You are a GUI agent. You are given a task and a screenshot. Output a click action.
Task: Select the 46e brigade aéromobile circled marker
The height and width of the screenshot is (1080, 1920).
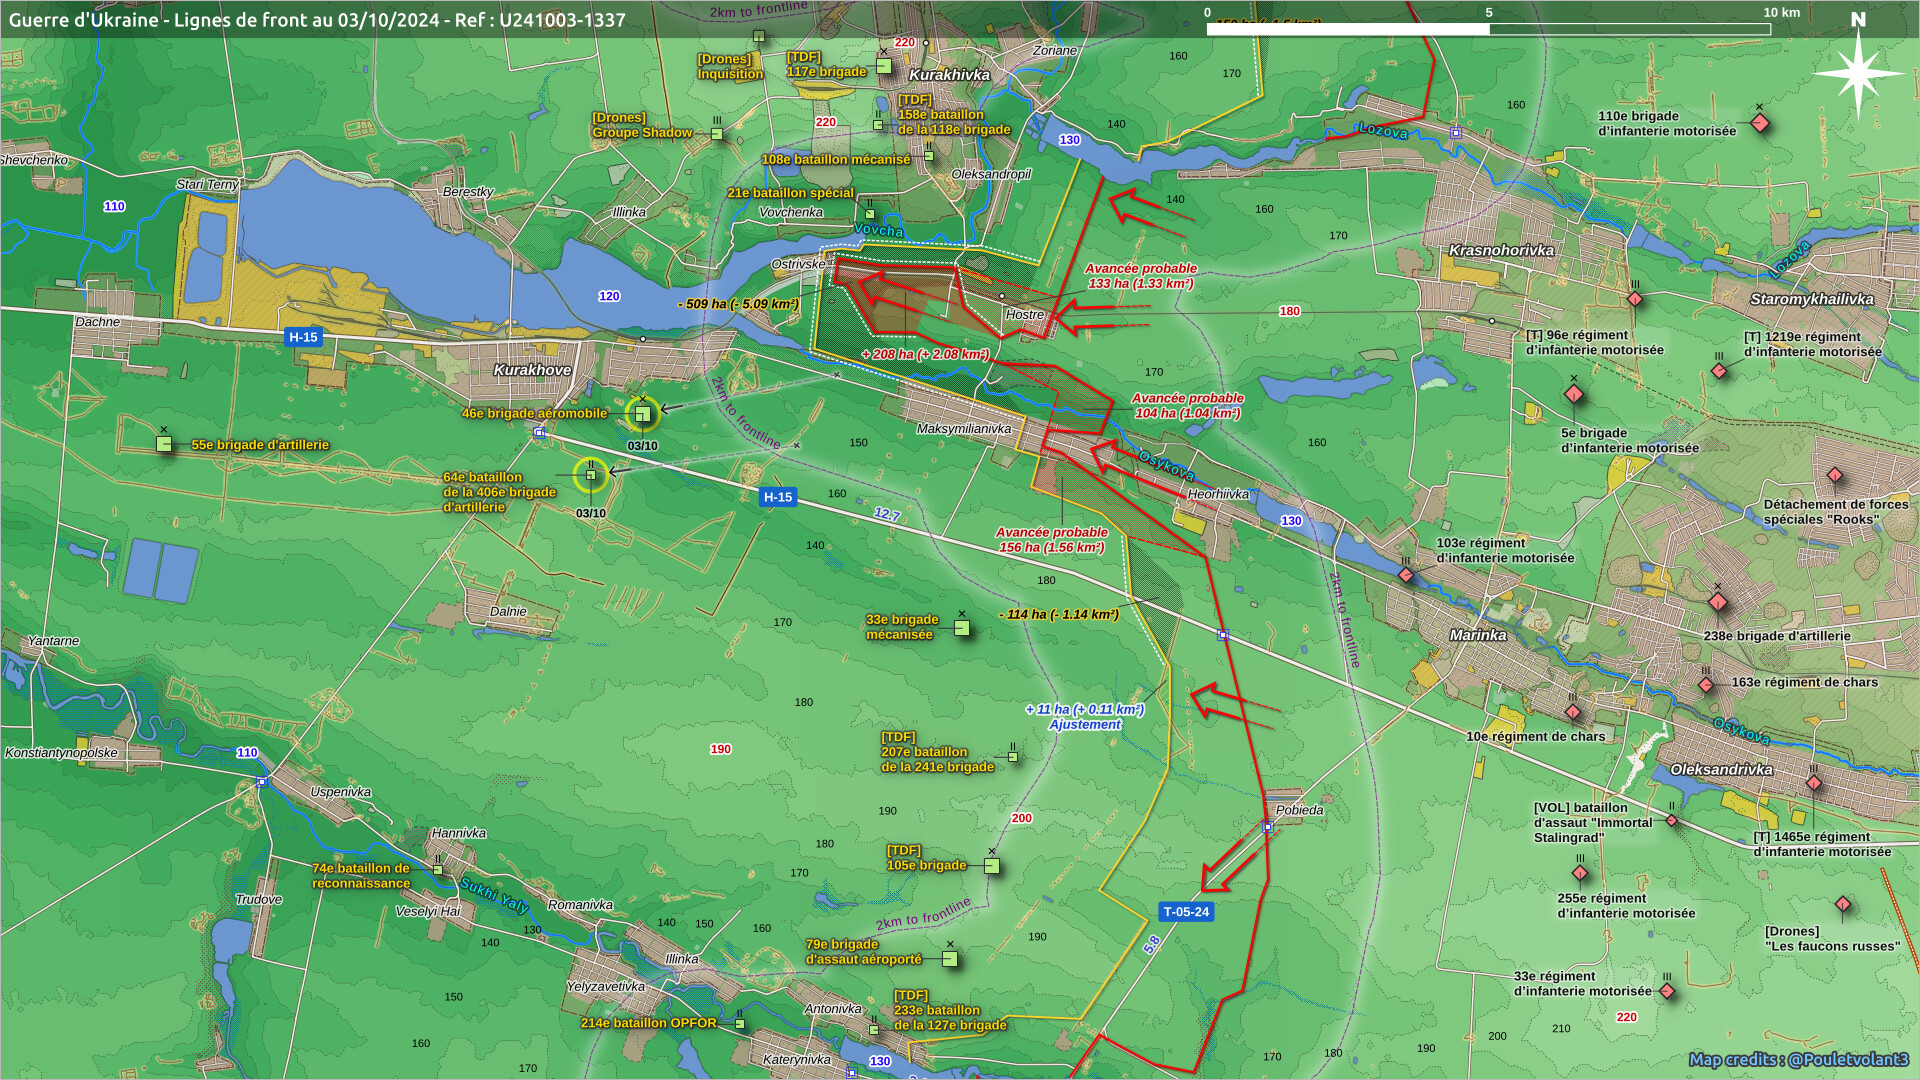coord(642,413)
